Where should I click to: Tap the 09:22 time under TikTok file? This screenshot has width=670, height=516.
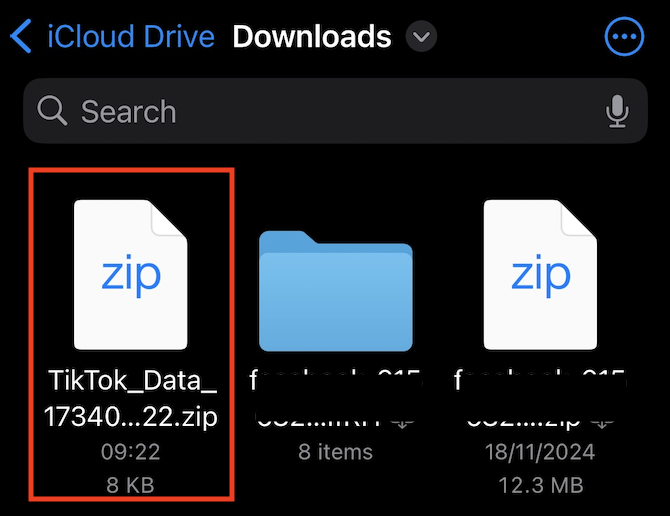tap(131, 451)
